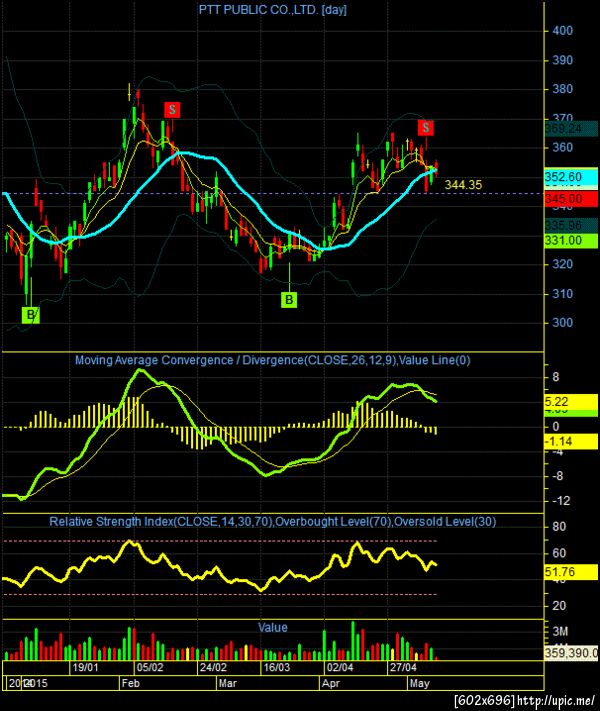Screen dimensions: 600x711
Task: Click the 16/03 date label
Action: coord(277,667)
